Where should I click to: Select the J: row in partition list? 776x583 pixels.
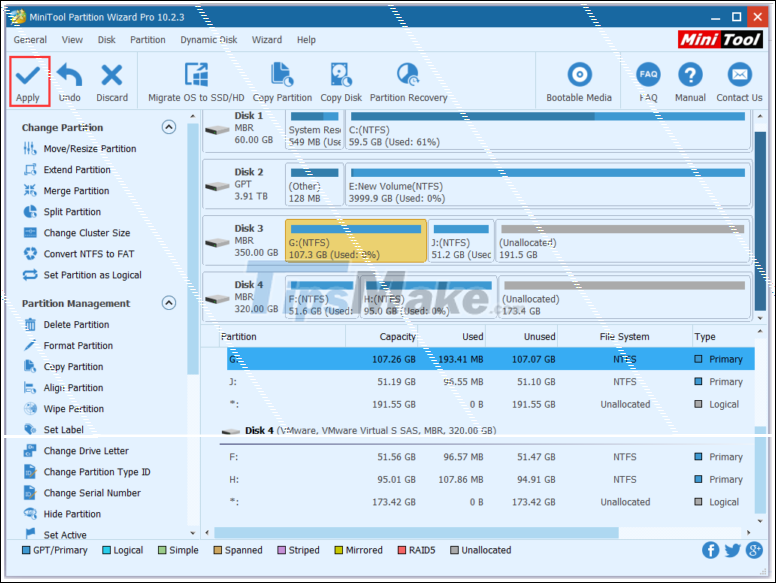pos(491,382)
